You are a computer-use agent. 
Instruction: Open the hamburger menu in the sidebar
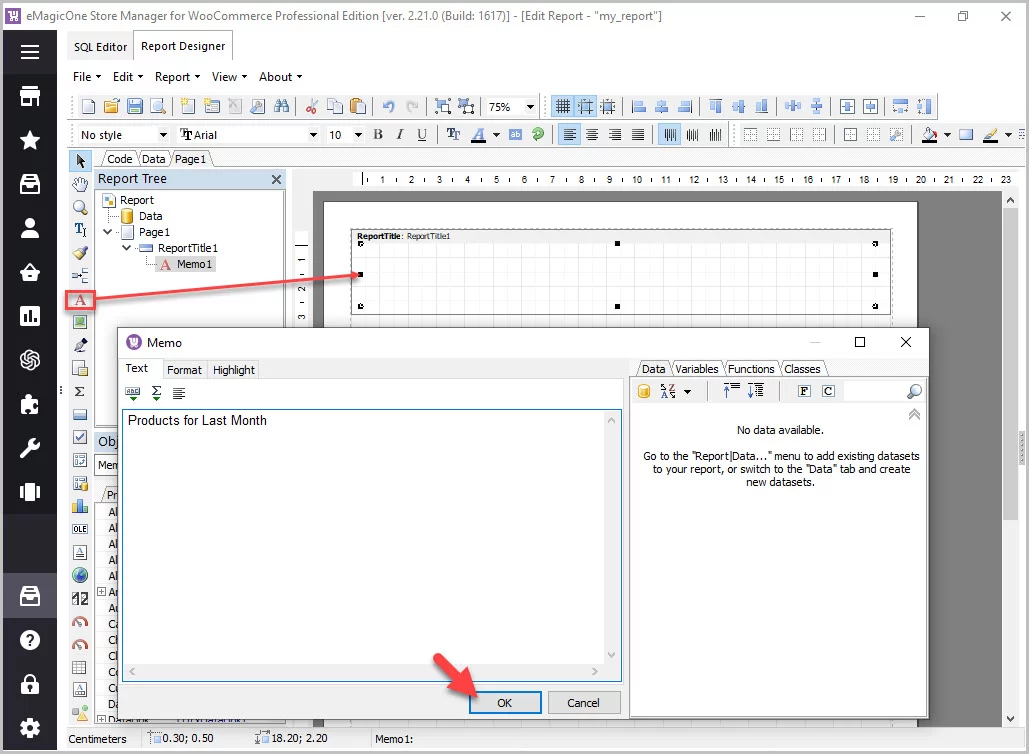point(30,53)
